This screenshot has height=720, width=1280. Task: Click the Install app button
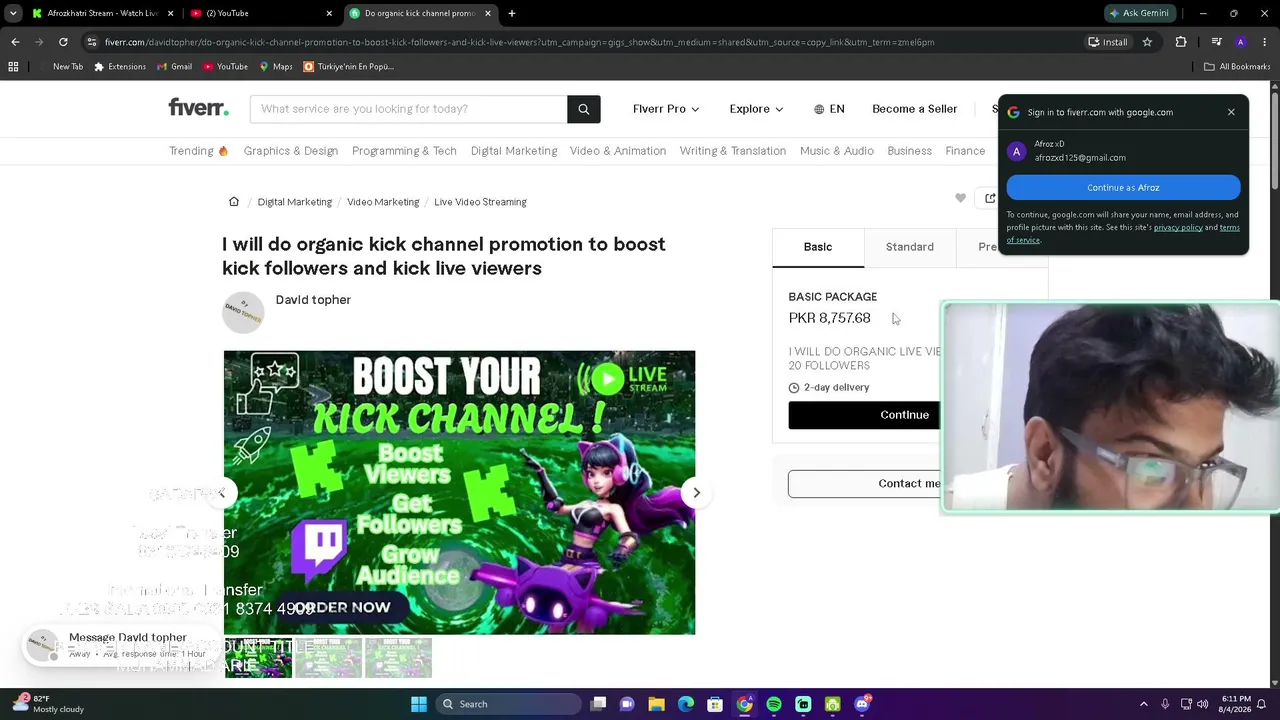pos(1108,42)
